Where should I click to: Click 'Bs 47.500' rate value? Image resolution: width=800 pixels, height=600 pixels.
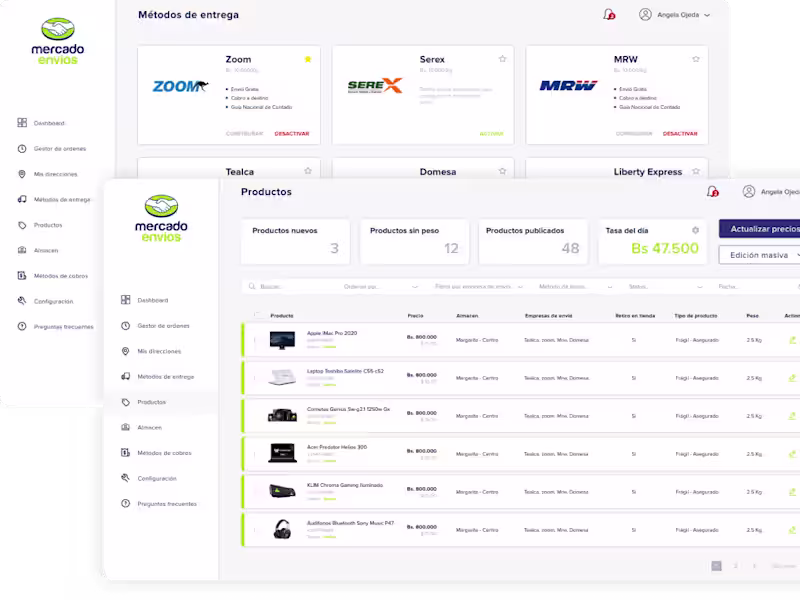click(665, 248)
